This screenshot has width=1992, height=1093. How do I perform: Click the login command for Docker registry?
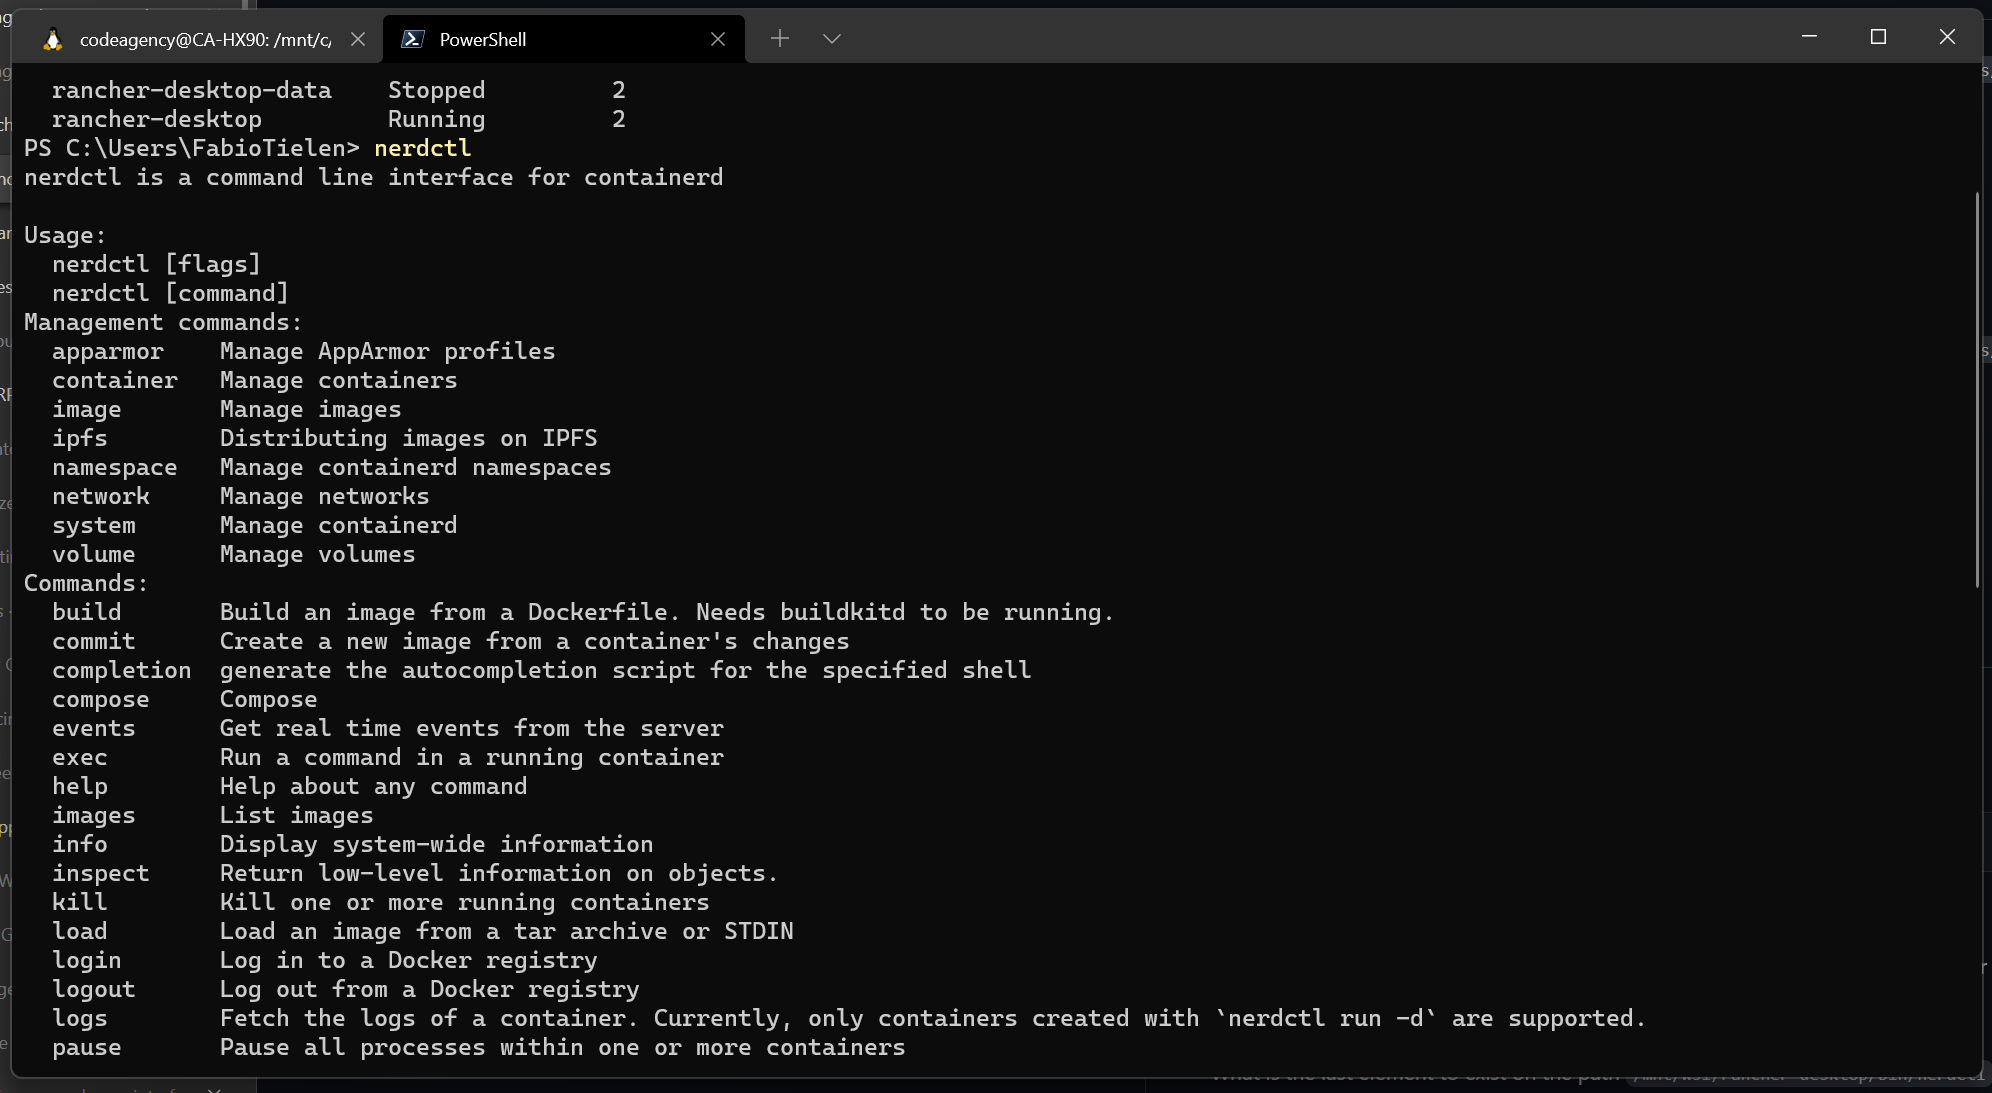pos(86,960)
